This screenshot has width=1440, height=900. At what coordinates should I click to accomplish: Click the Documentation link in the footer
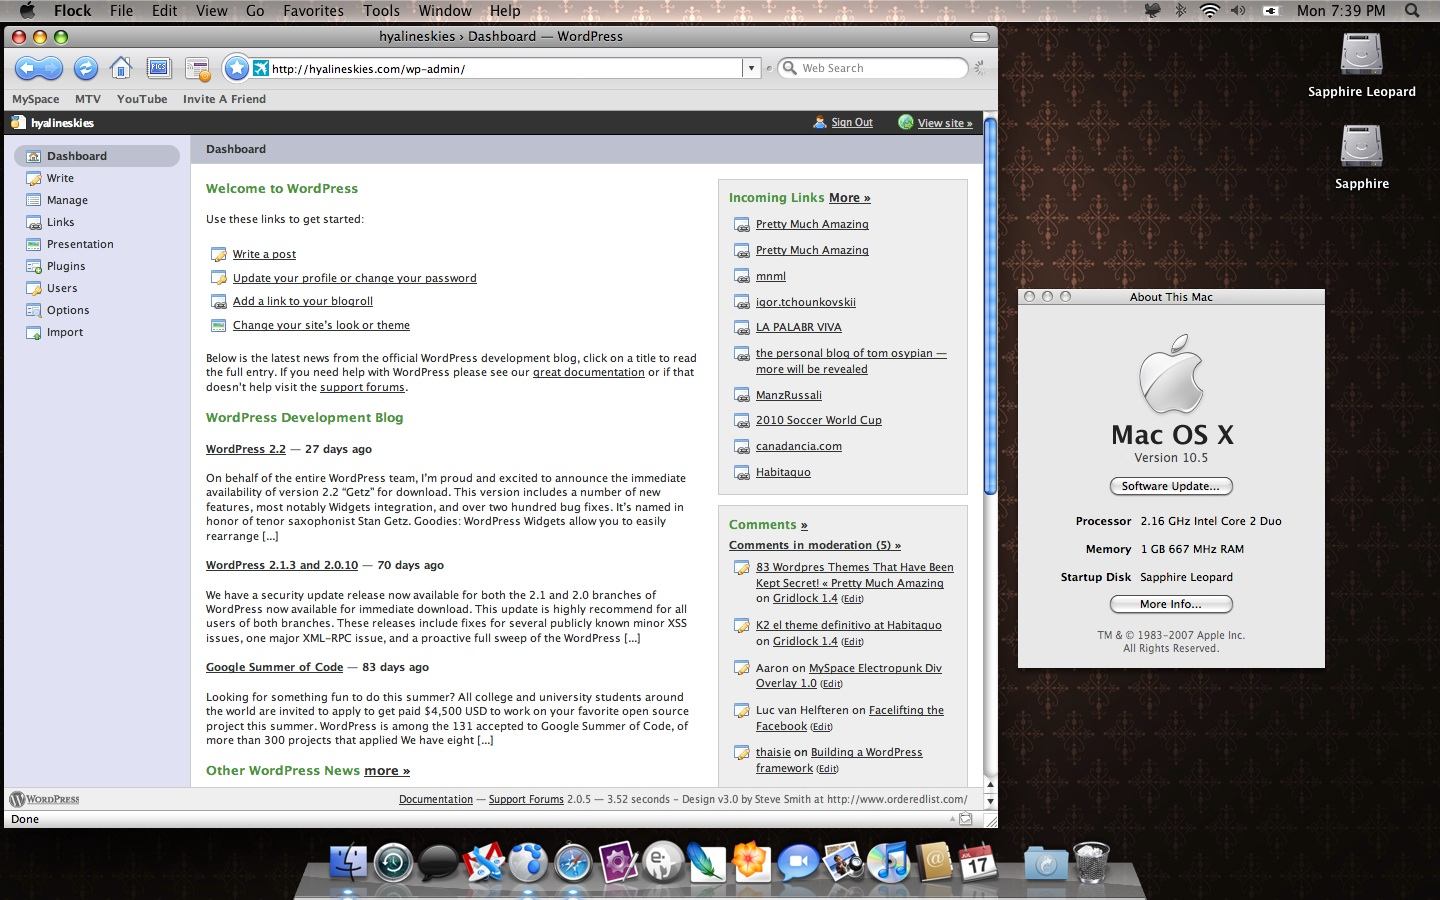click(436, 799)
